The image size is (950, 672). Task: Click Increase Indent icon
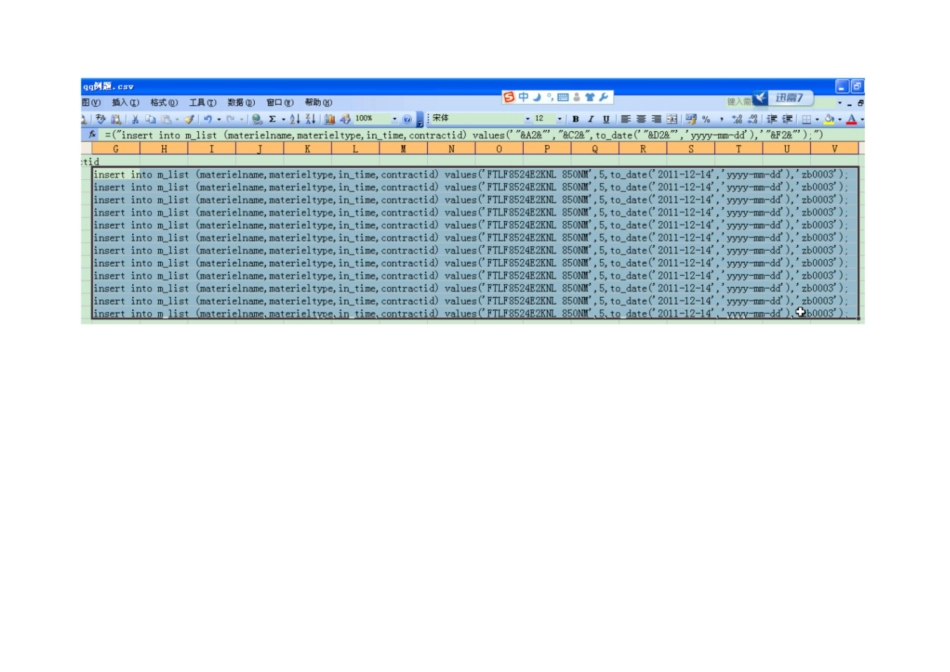(x=787, y=119)
